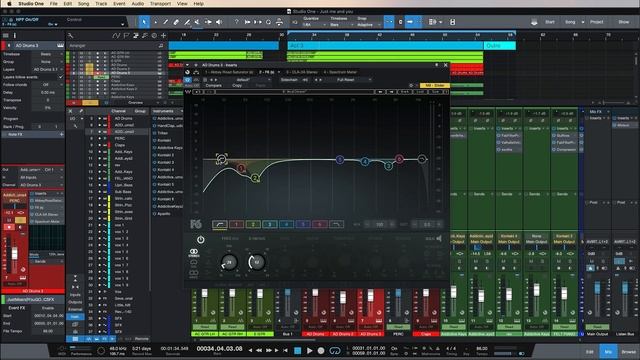
Task: Toggle F6 band 1 button
Action: (x=236, y=224)
